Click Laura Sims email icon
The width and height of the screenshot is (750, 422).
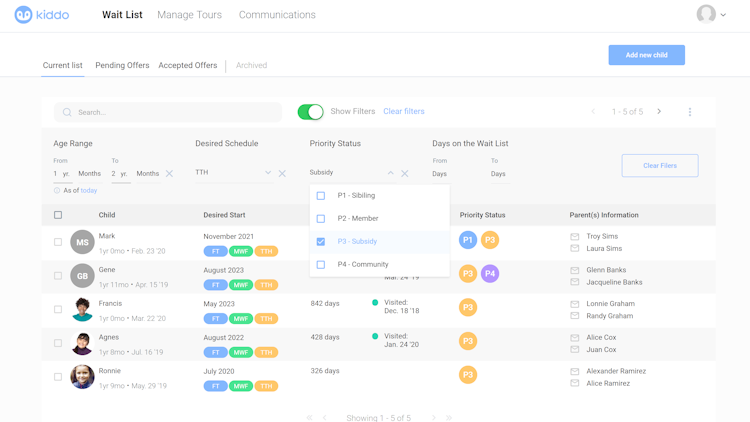click(x=575, y=248)
